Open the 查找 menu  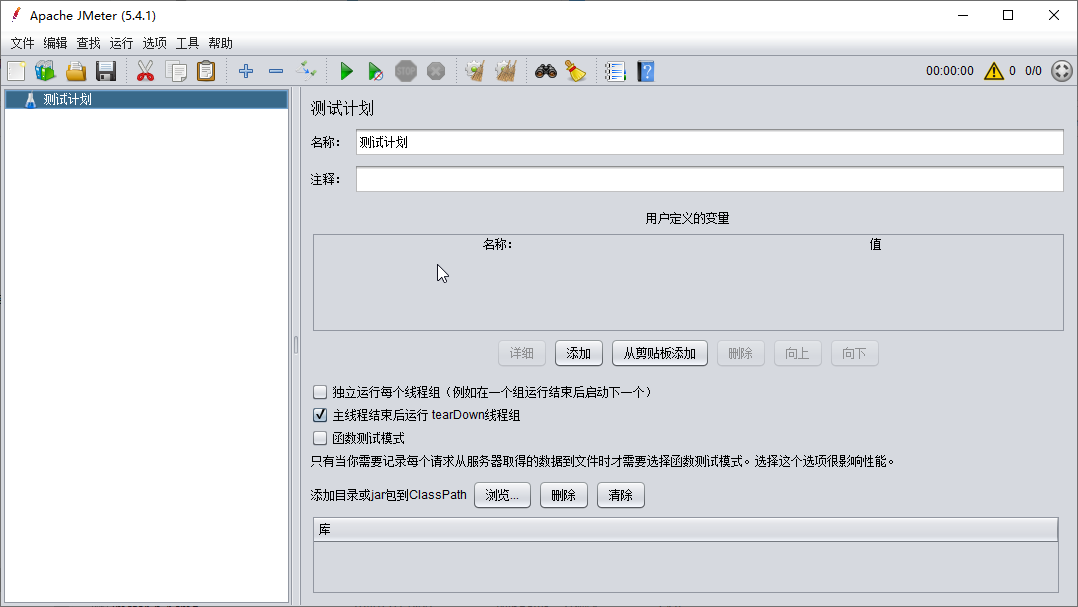click(88, 43)
